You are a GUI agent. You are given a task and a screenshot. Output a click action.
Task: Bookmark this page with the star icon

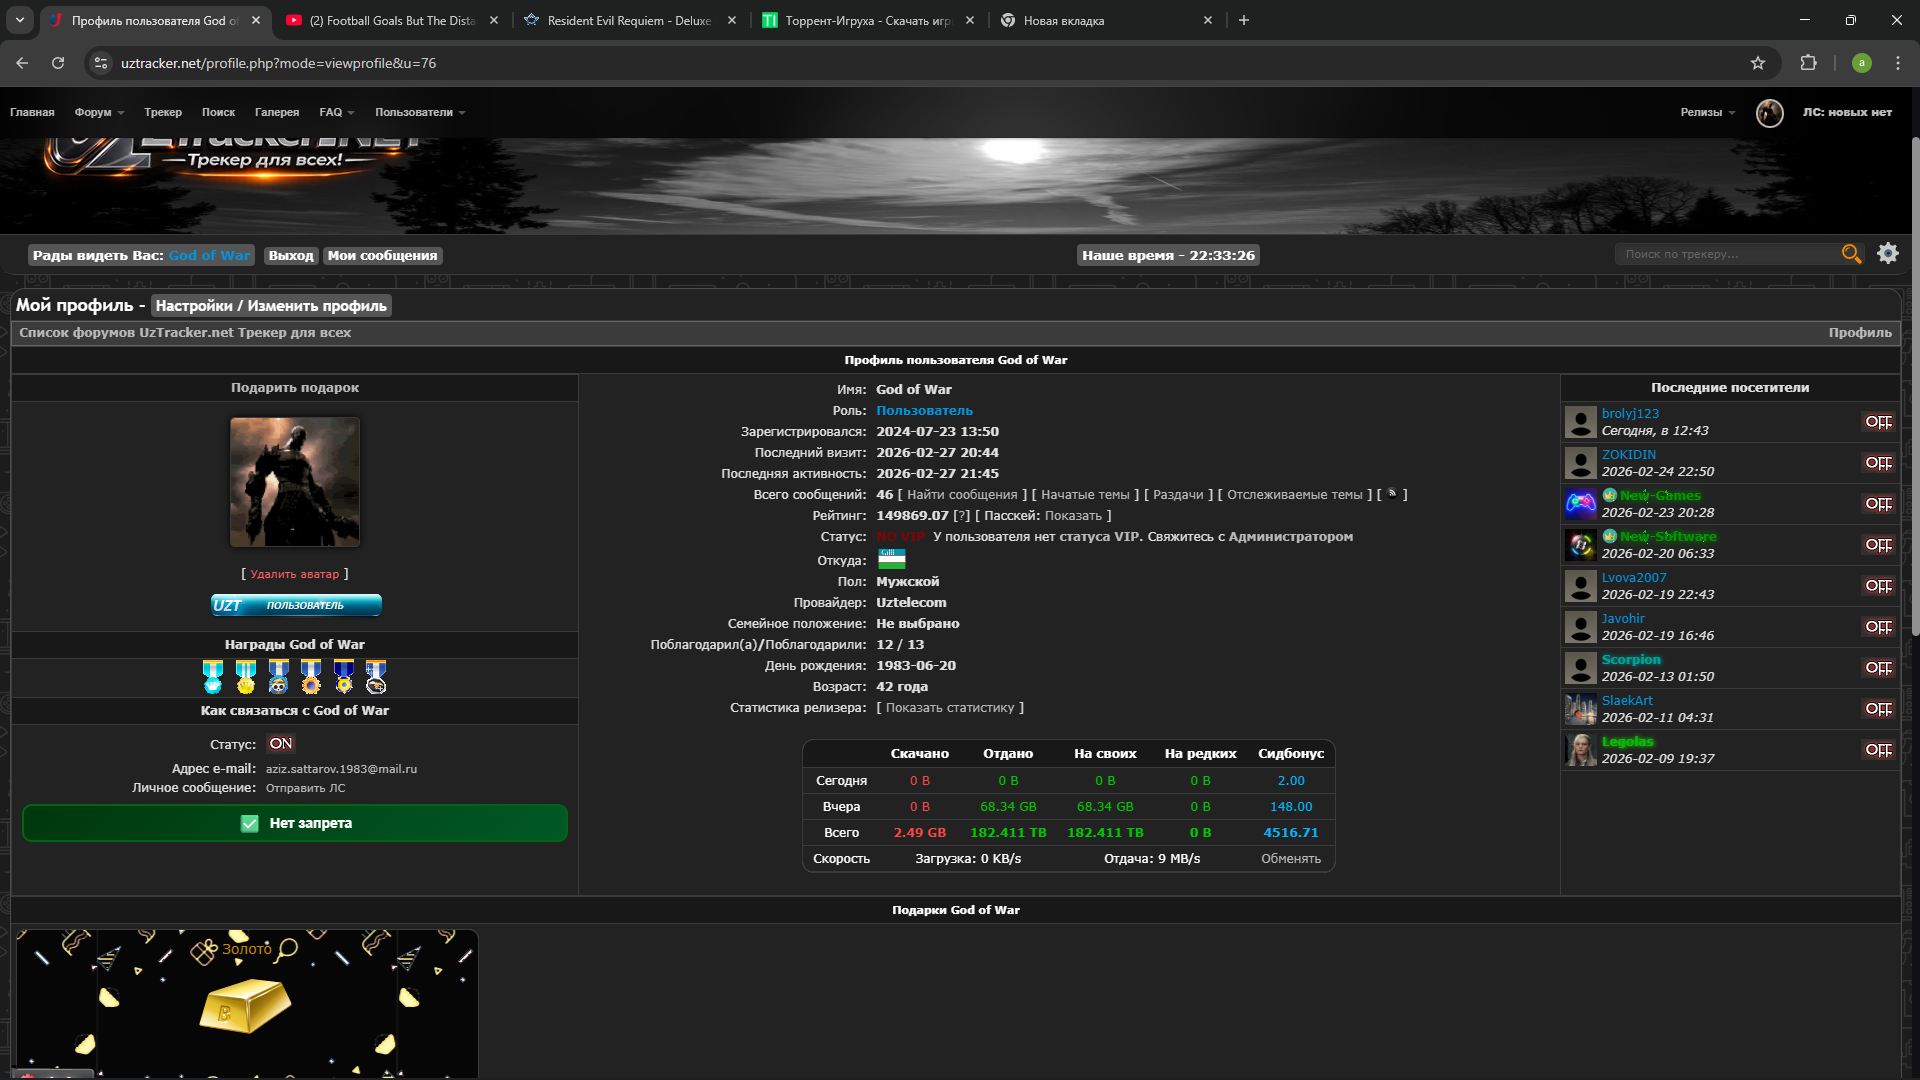1758,63
